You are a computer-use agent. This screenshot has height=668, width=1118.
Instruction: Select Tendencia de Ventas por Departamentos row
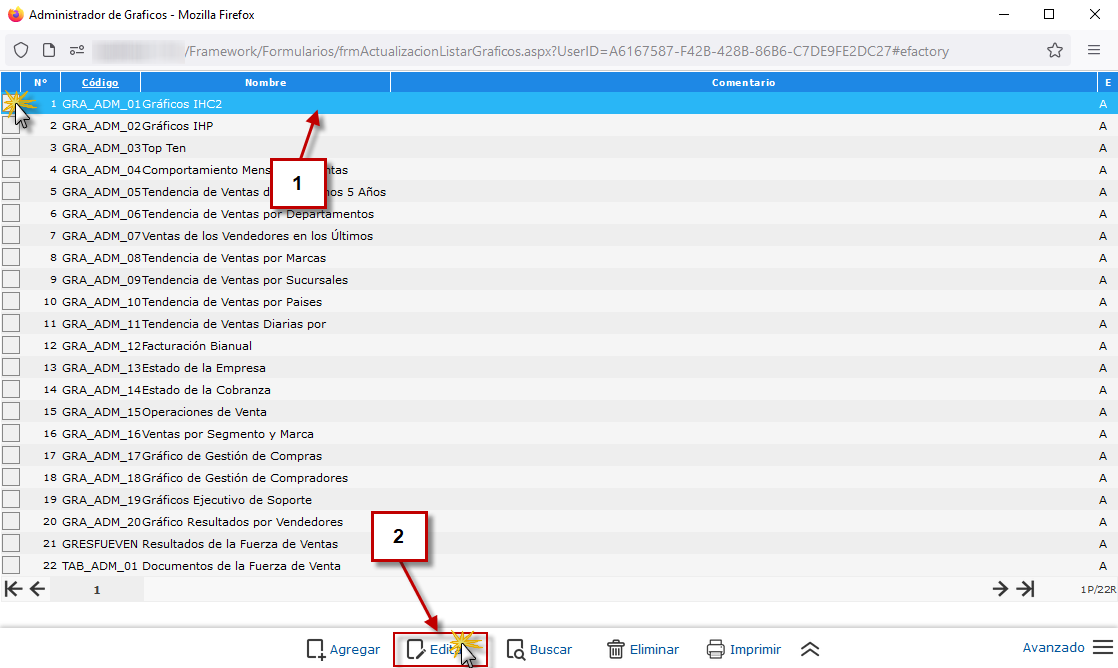coord(559,214)
